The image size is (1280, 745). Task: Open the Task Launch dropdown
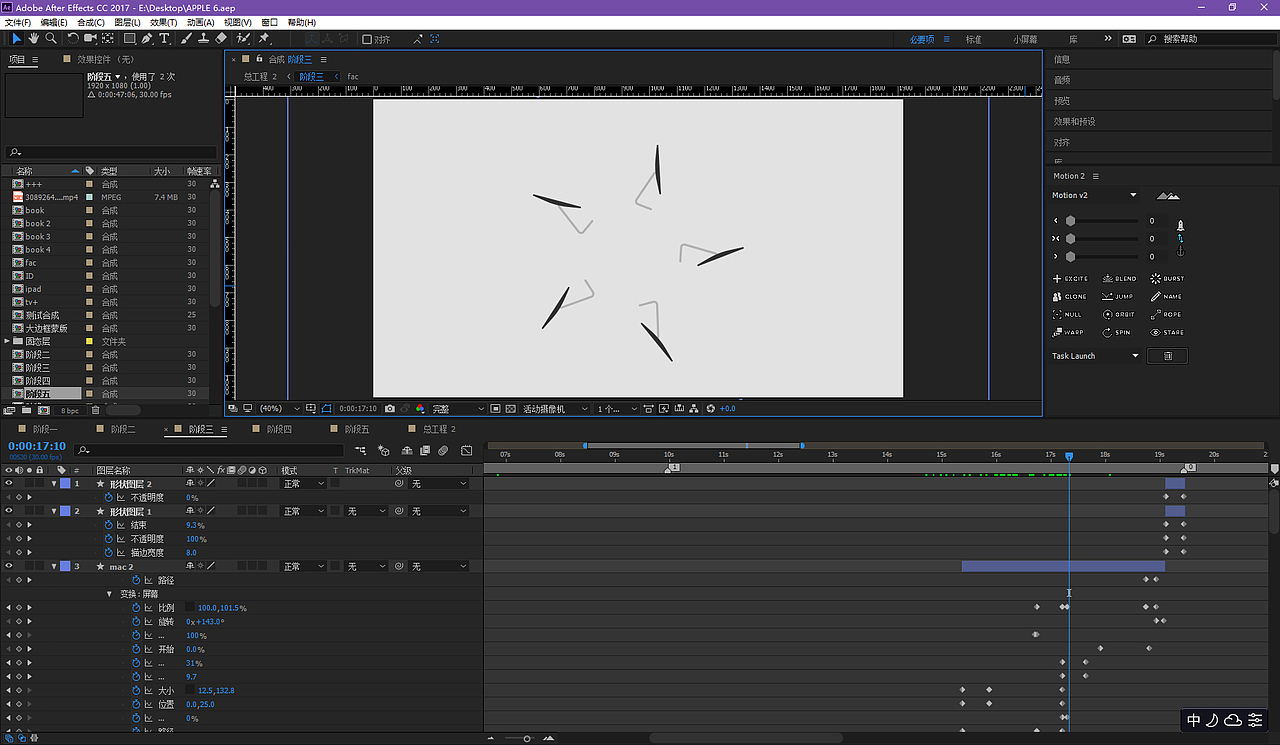1095,356
